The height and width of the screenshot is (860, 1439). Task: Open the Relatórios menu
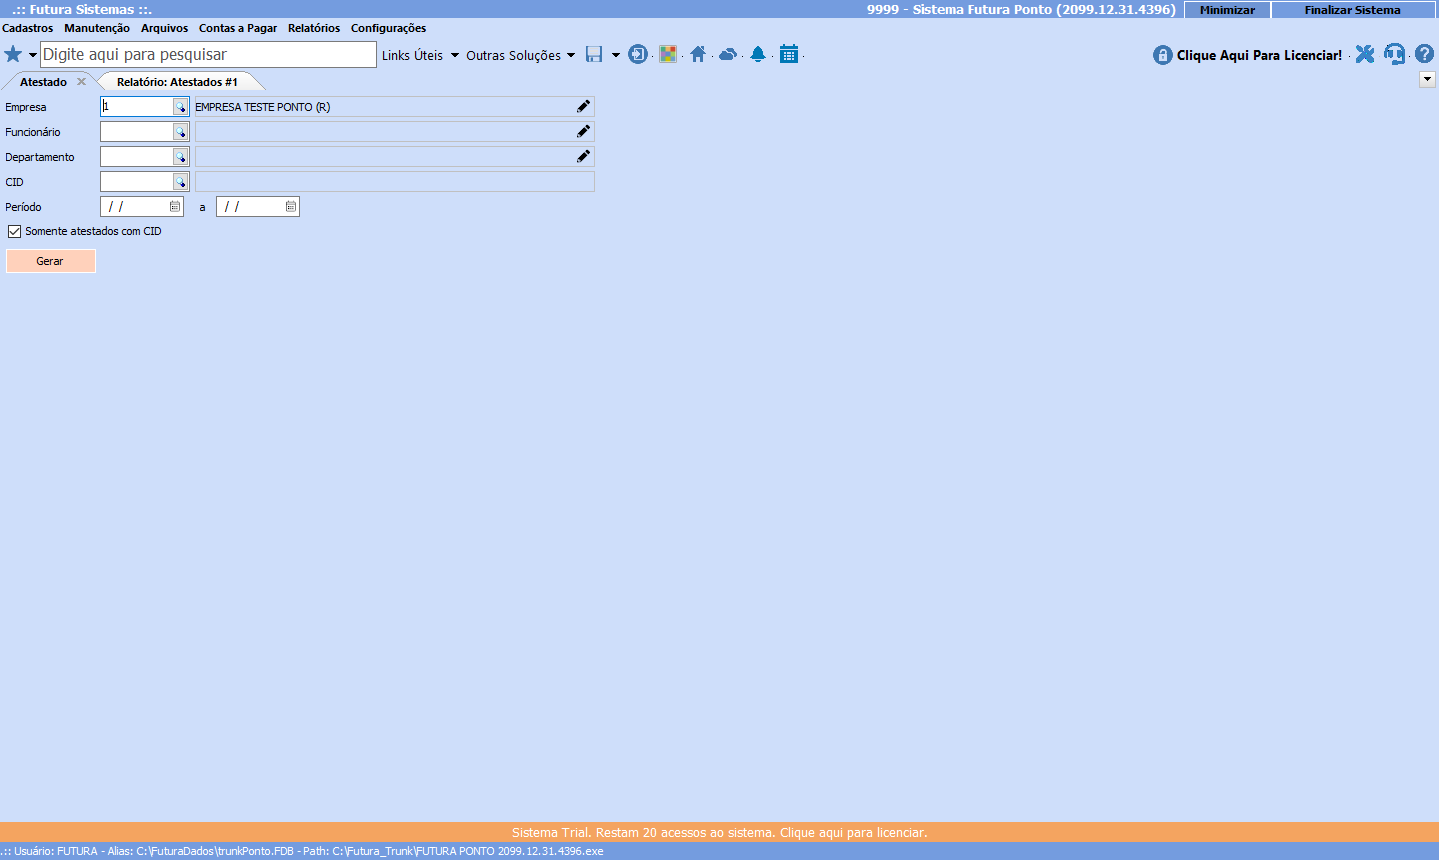point(313,28)
